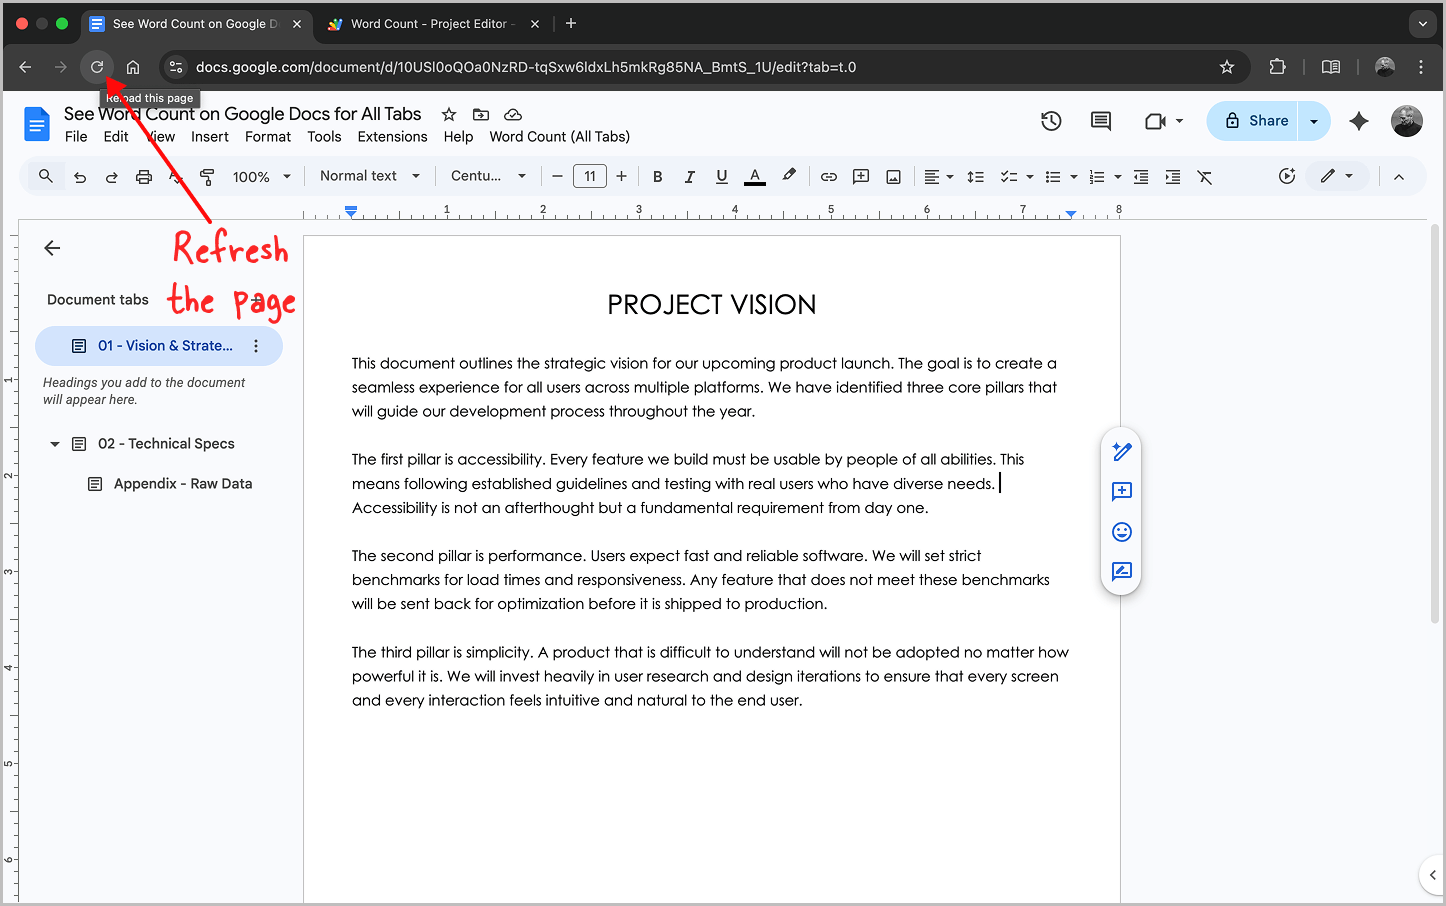Open the word count extension menu "Word Count (All Tabs)"
This screenshot has width=1446, height=906.
559,136
